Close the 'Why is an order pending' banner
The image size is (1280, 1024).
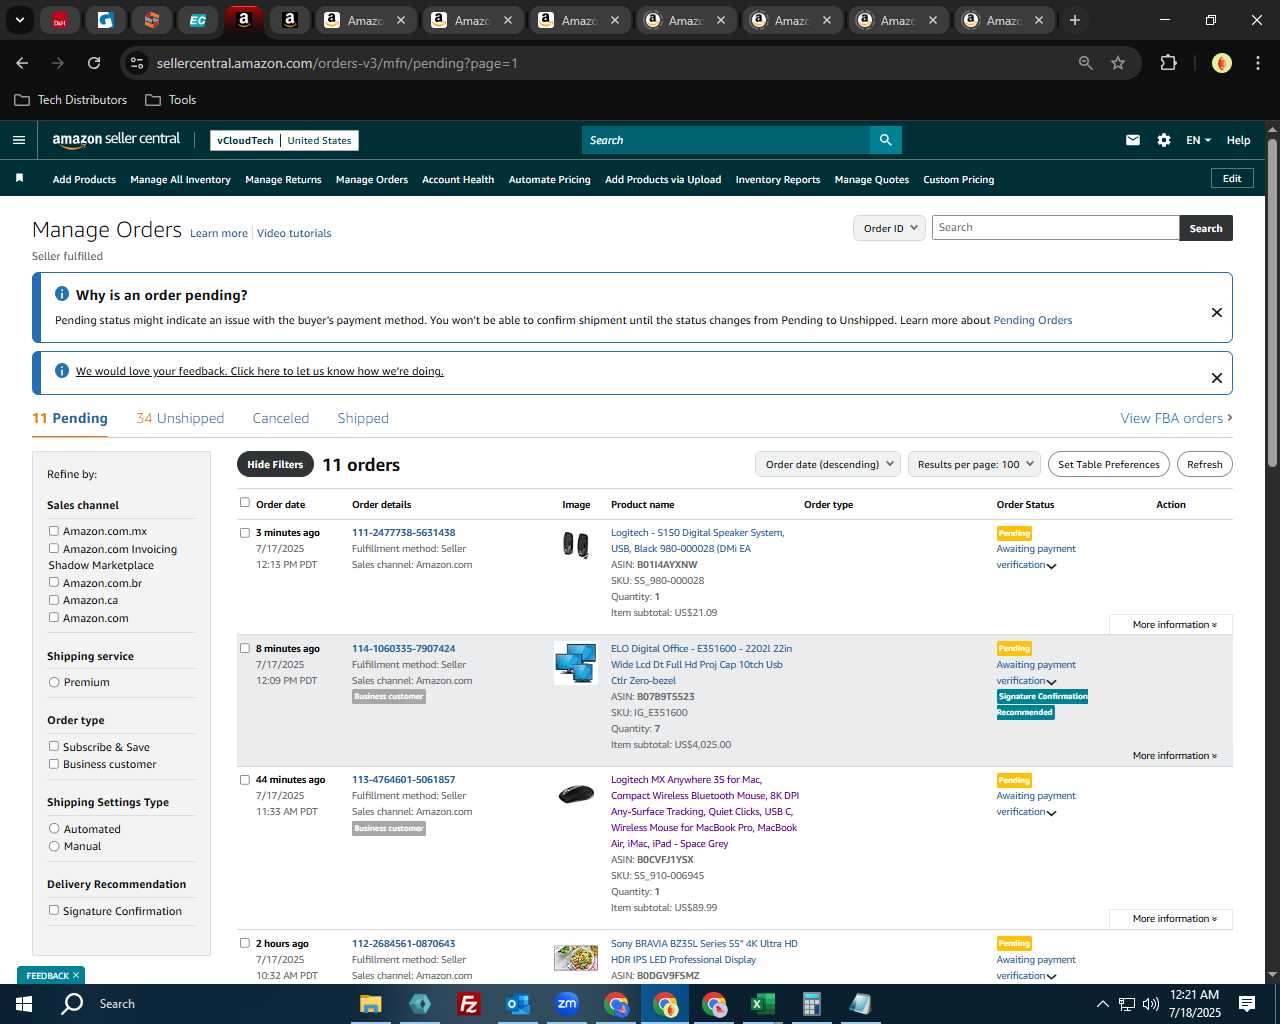[x=1217, y=312]
